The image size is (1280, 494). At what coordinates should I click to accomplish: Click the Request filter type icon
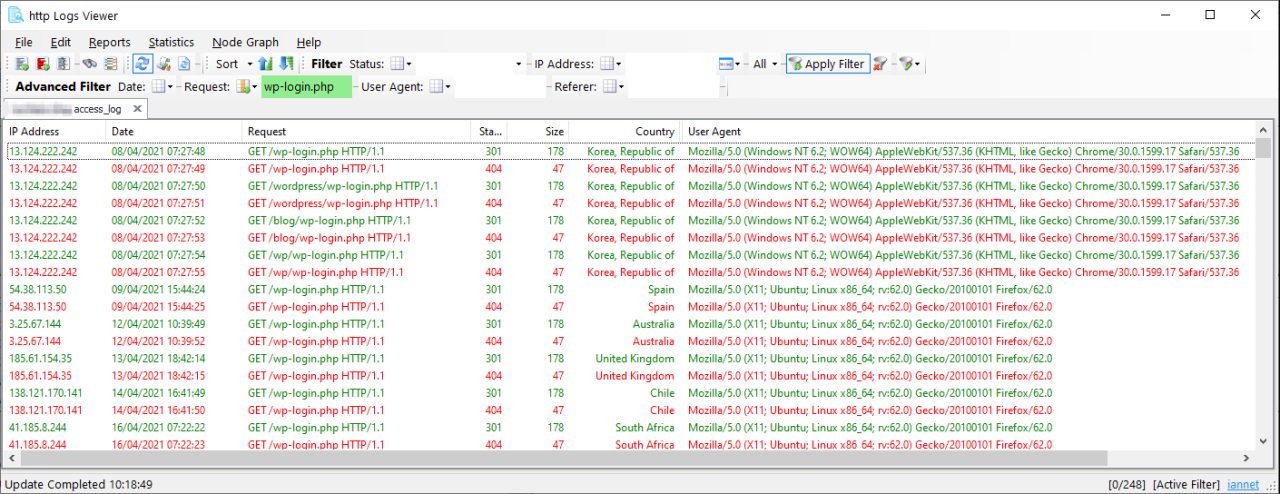click(244, 87)
